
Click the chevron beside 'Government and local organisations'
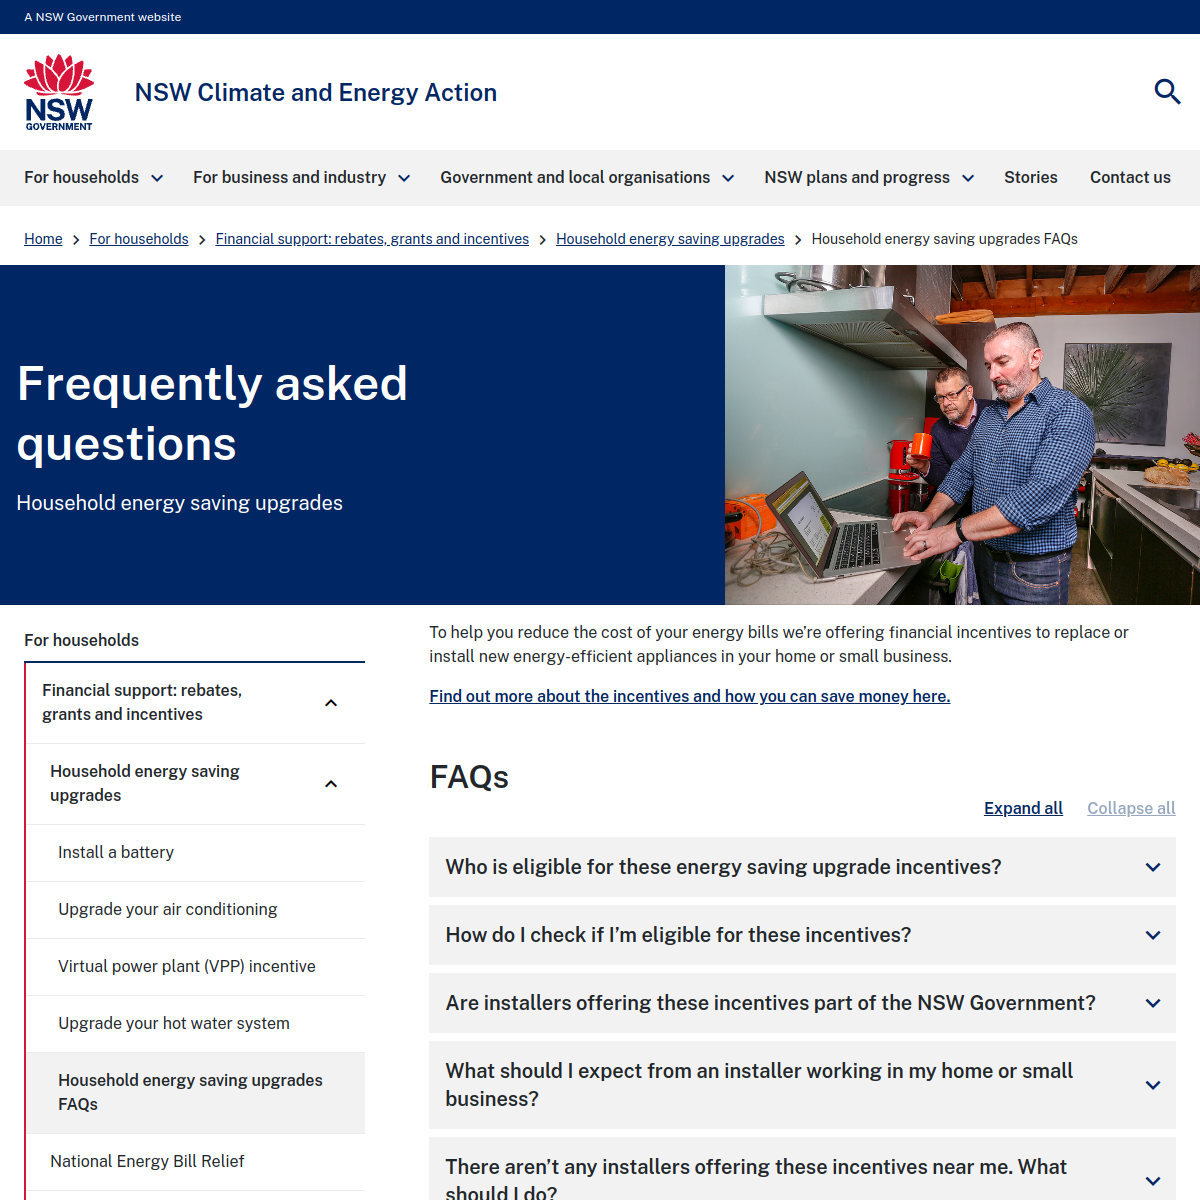pyautogui.click(x=728, y=177)
